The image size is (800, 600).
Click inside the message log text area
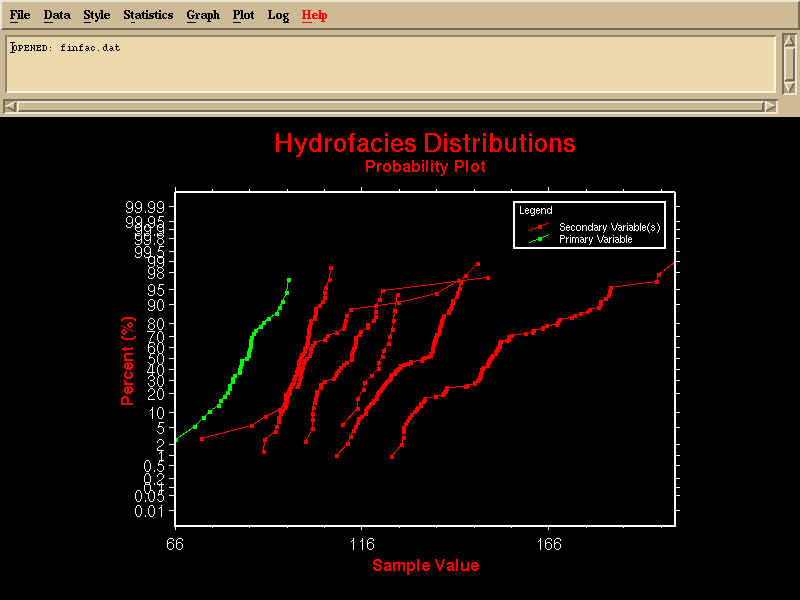(x=391, y=63)
